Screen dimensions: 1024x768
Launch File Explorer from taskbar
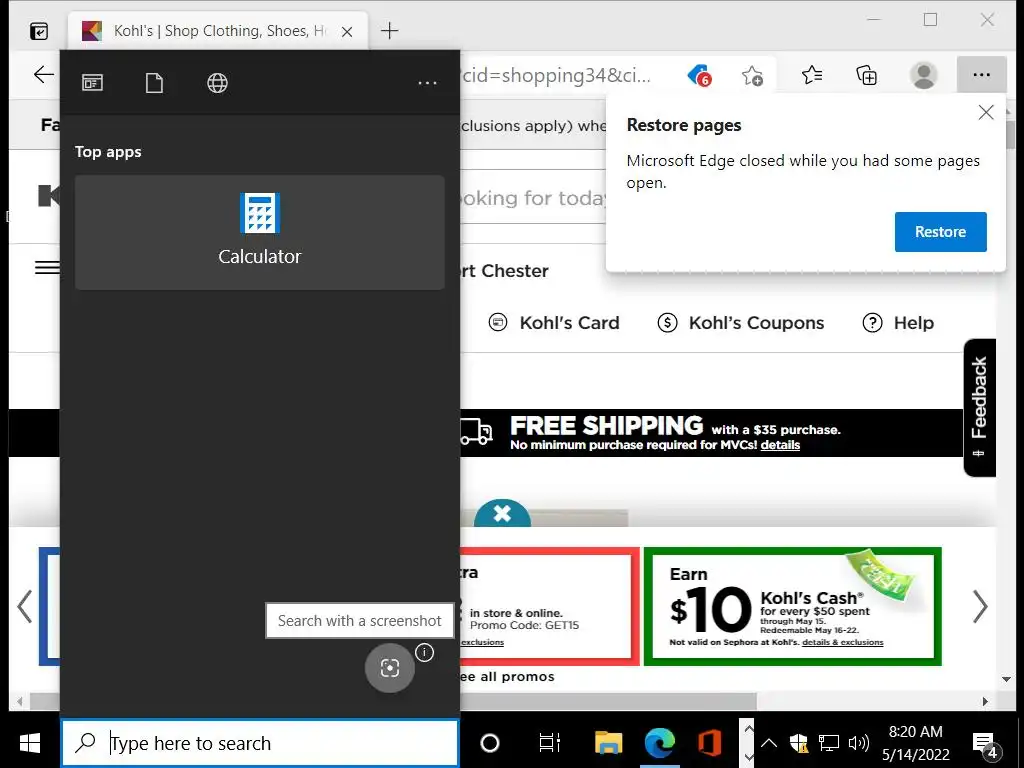[608, 743]
